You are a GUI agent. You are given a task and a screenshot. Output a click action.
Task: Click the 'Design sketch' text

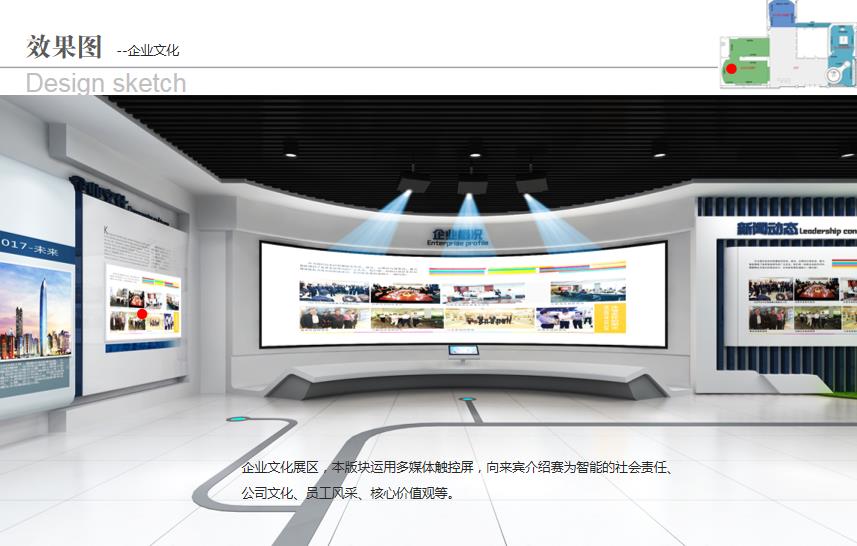(106, 83)
